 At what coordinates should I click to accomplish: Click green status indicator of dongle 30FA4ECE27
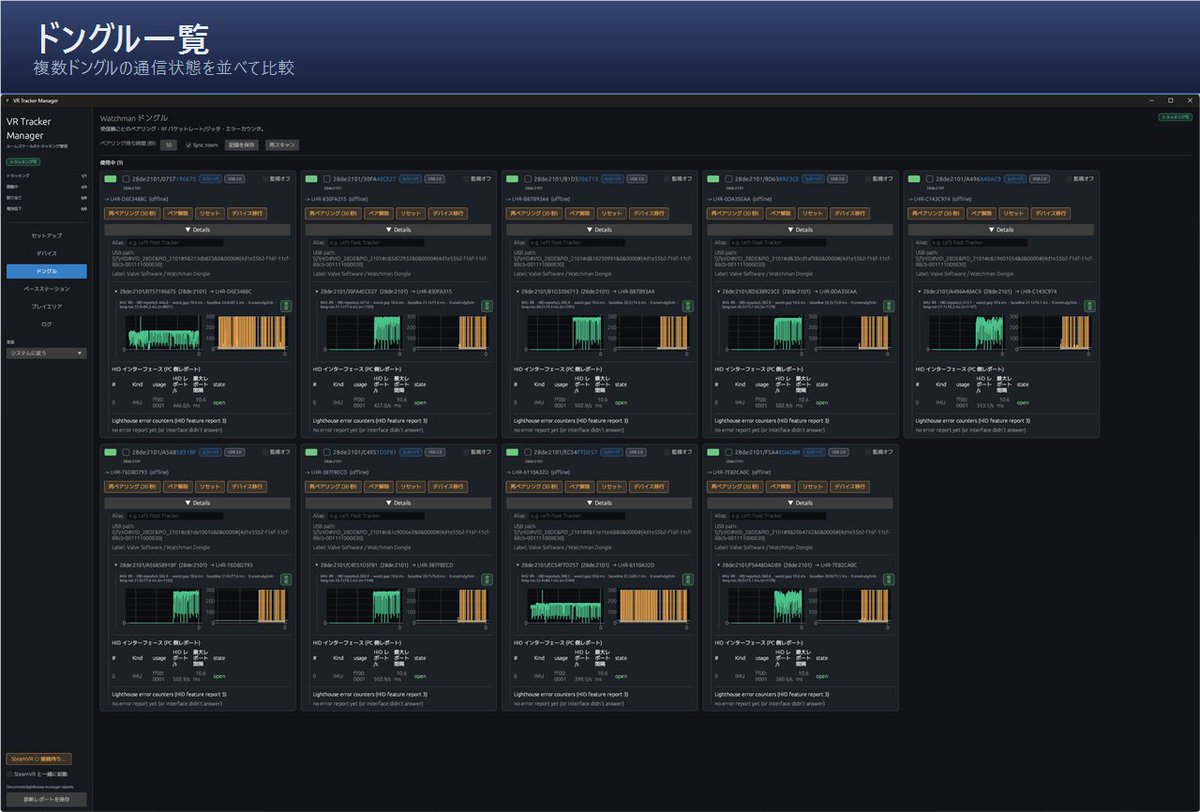[312, 179]
